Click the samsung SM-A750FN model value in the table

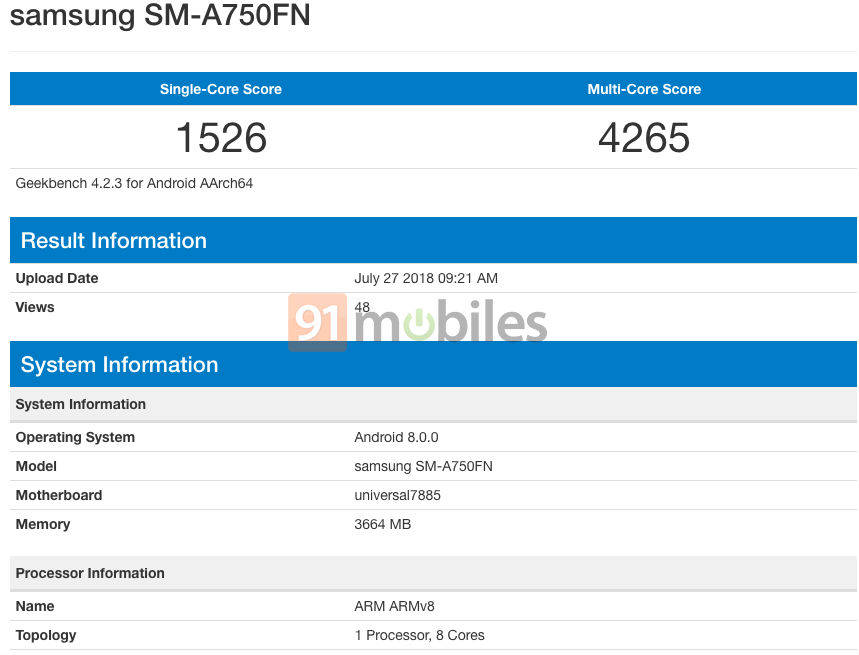pos(423,466)
